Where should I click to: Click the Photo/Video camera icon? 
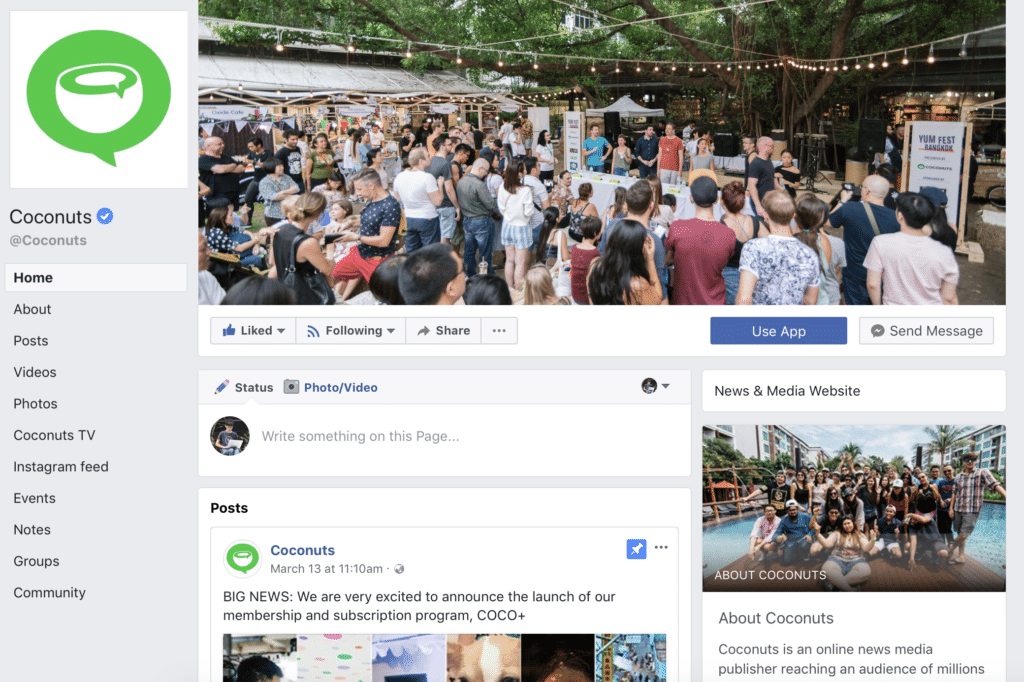click(x=291, y=387)
